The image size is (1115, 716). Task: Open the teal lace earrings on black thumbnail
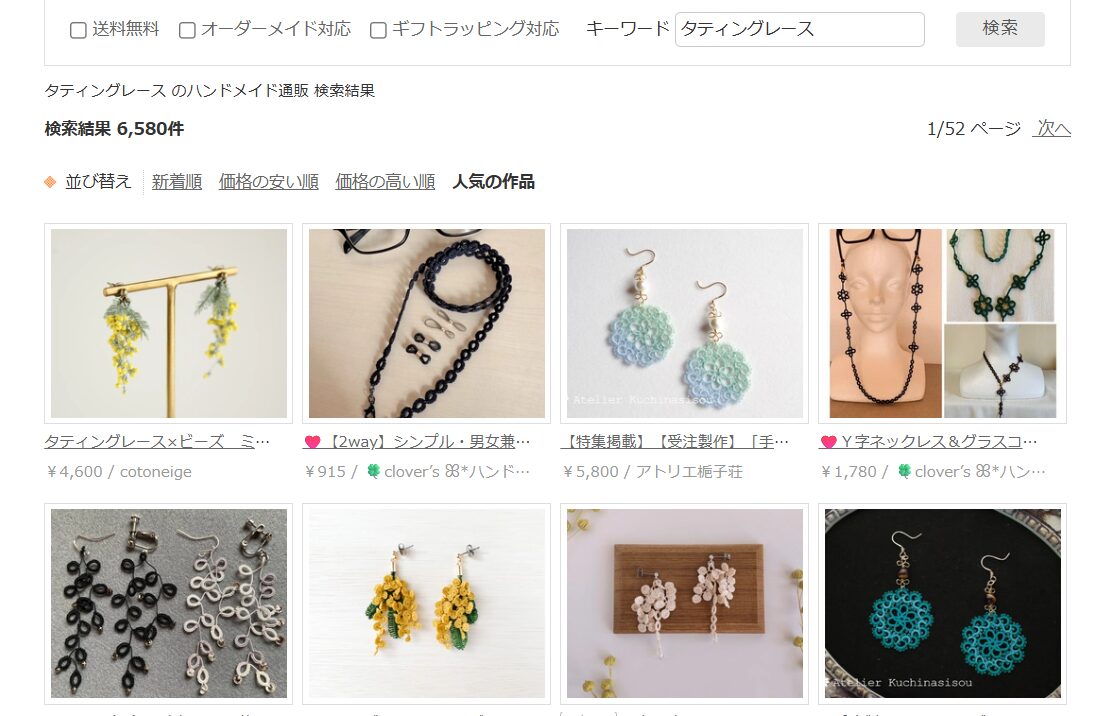[942, 603]
